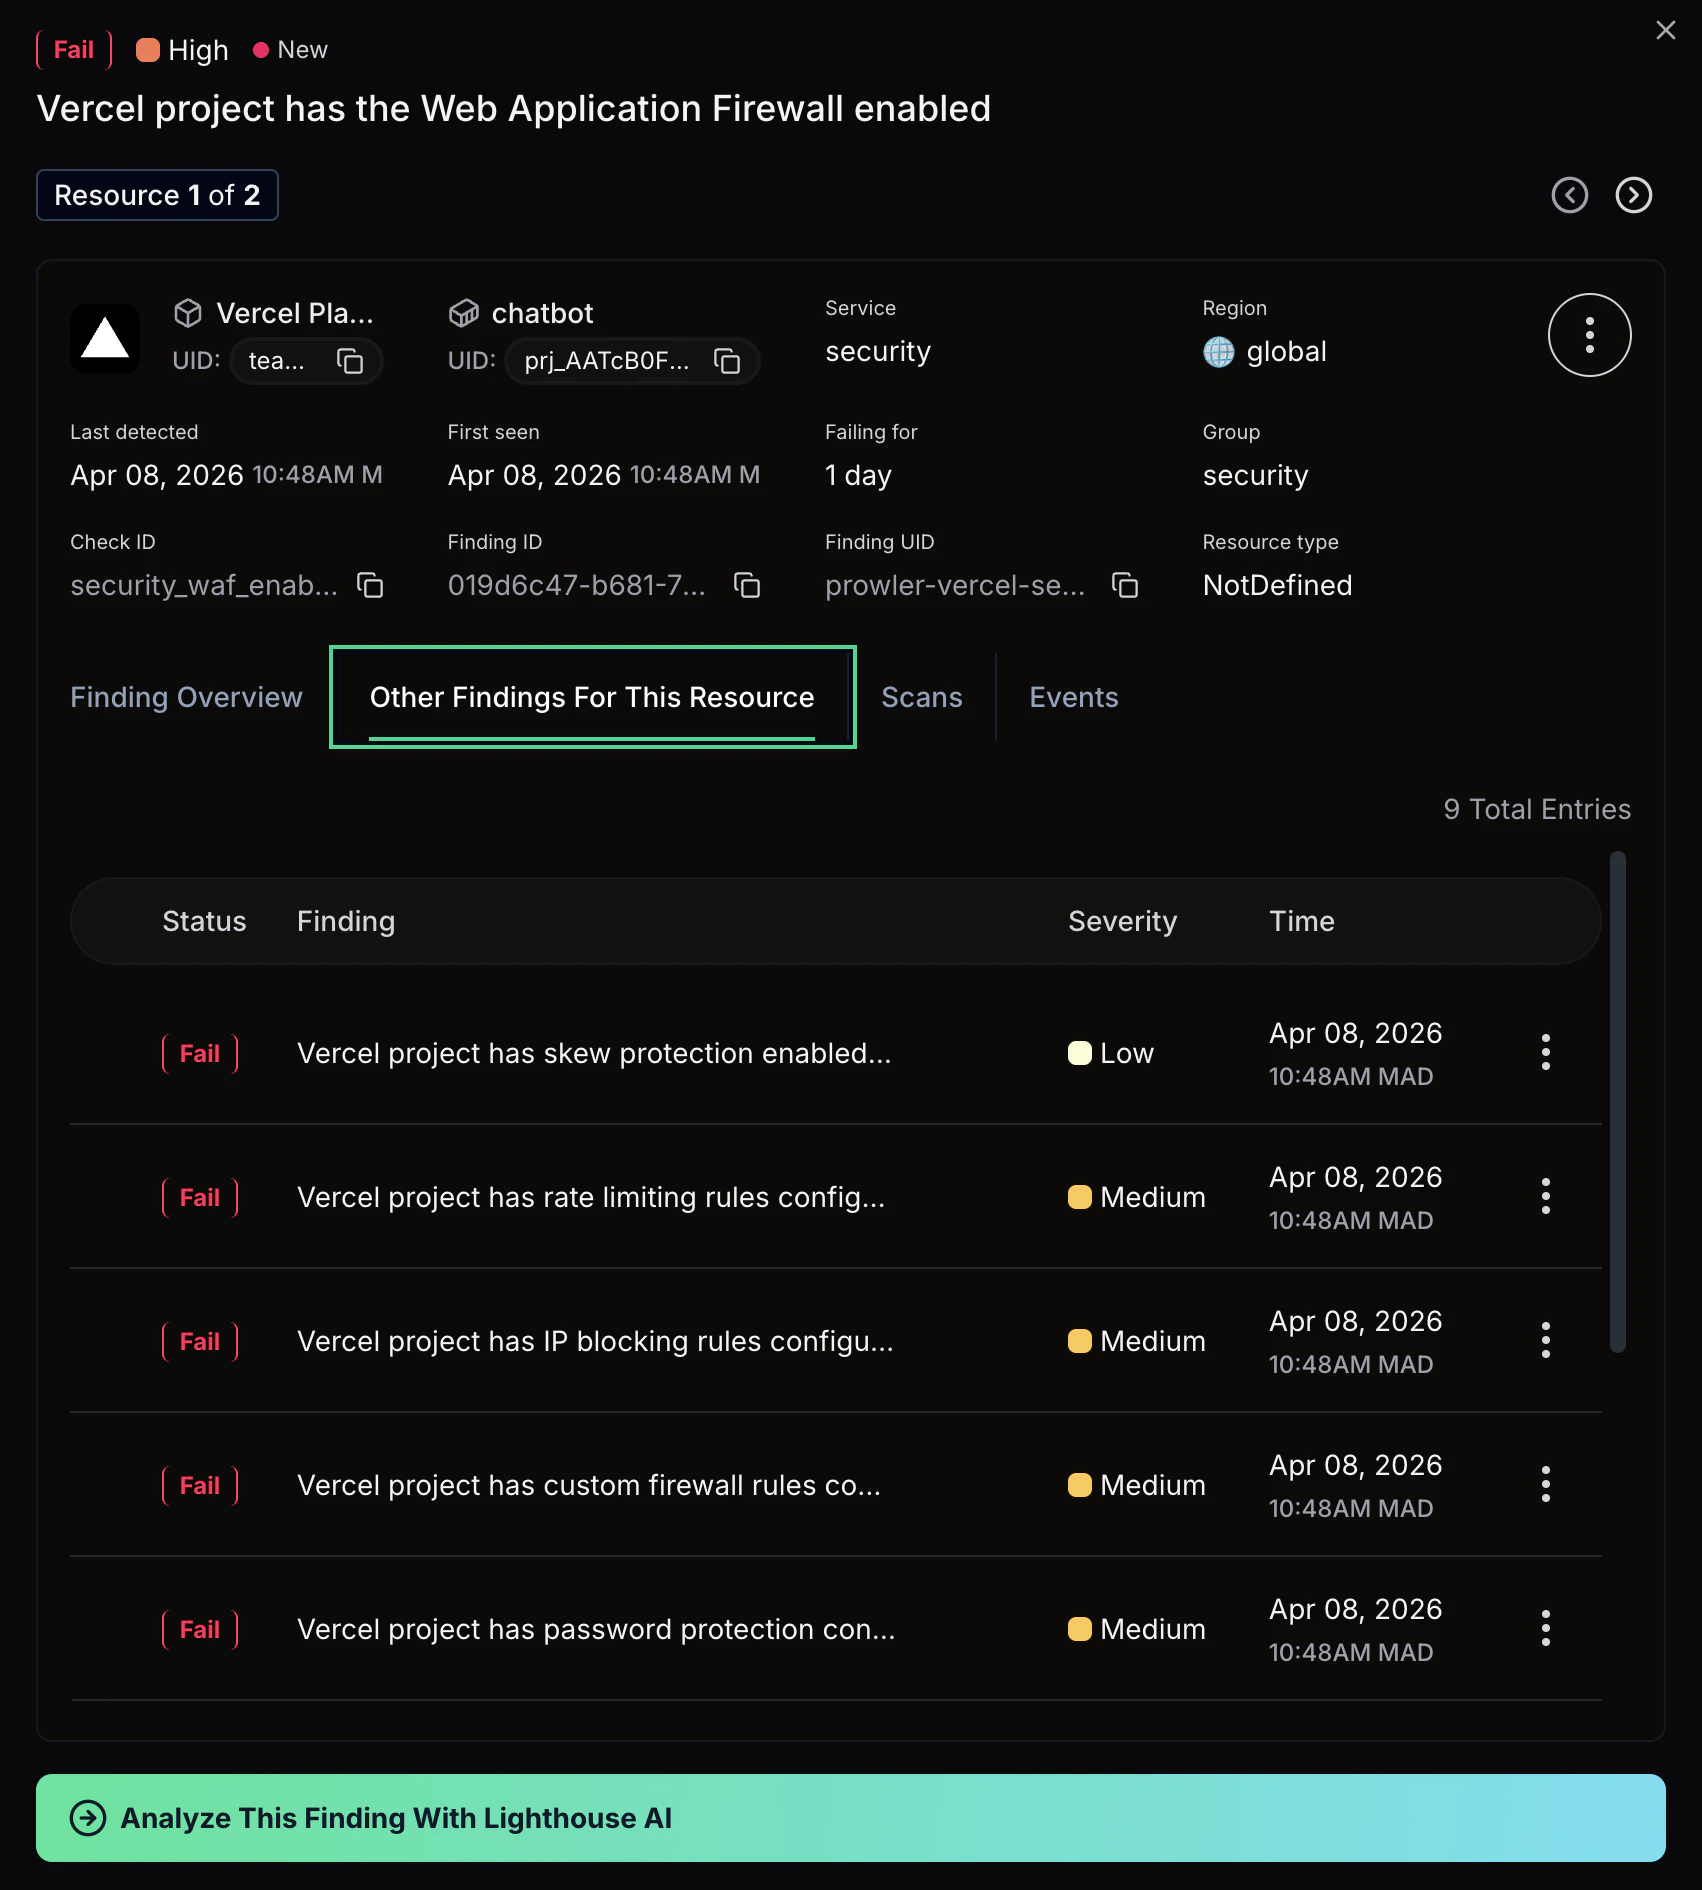This screenshot has height=1890, width=1702.
Task: Click the 'Vercel Pla...' provider name
Action: click(x=295, y=313)
